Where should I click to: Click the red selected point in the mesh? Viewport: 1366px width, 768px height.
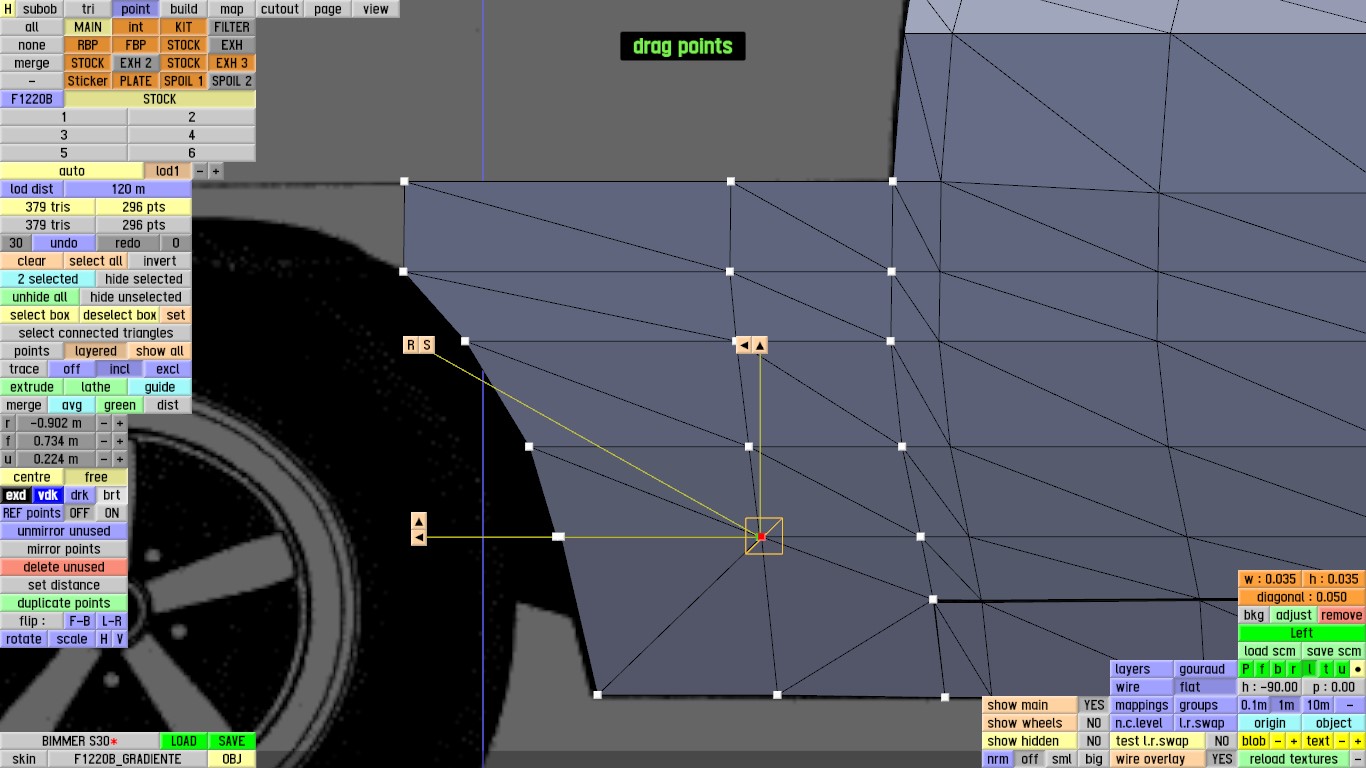762,537
